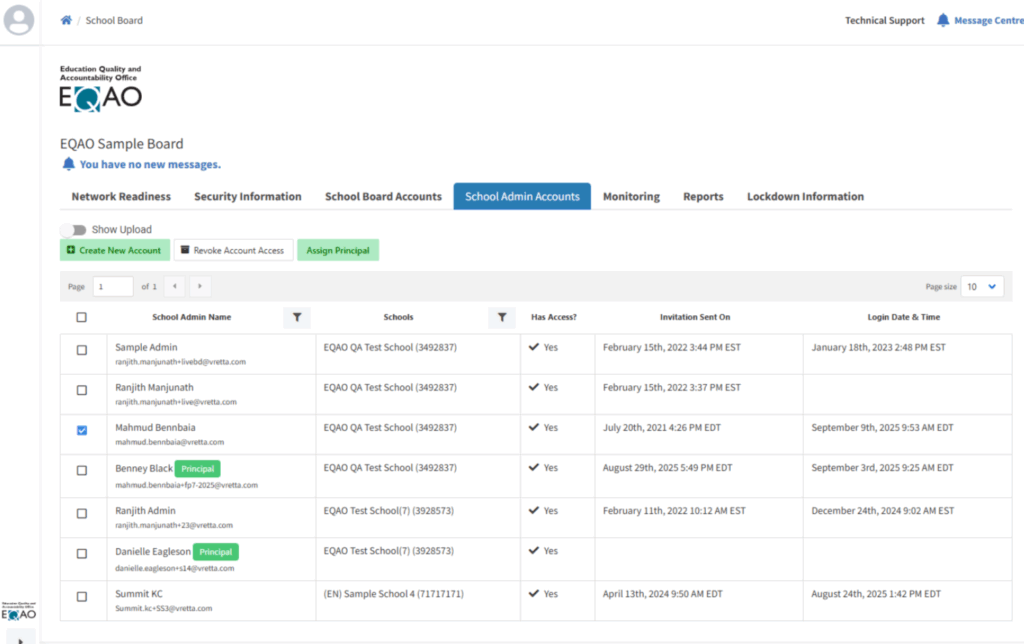Open filter for School Admin Name column
Viewport: 1024px width, 644px height.
(297, 317)
